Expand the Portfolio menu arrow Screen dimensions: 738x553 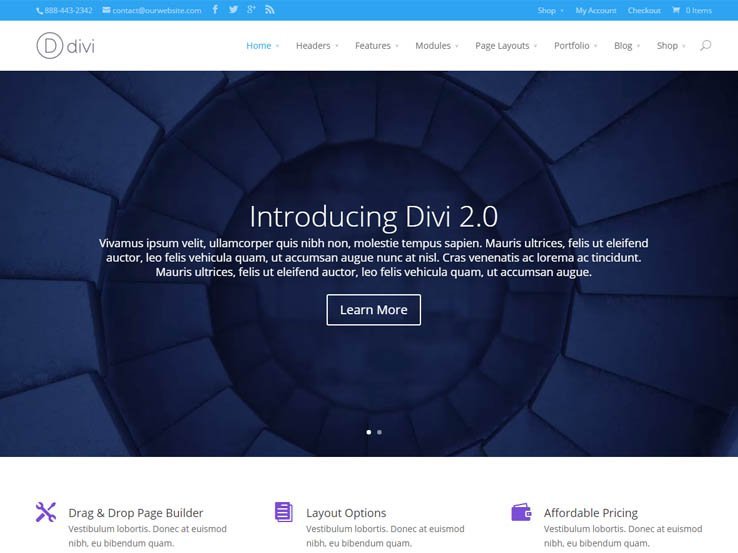595,46
